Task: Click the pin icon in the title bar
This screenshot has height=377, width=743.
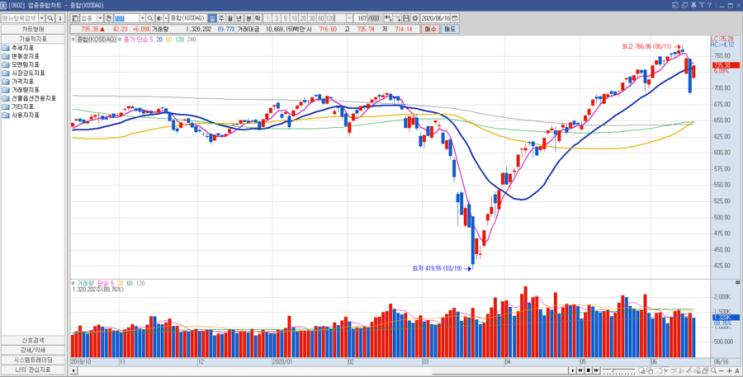Action: [693, 5]
